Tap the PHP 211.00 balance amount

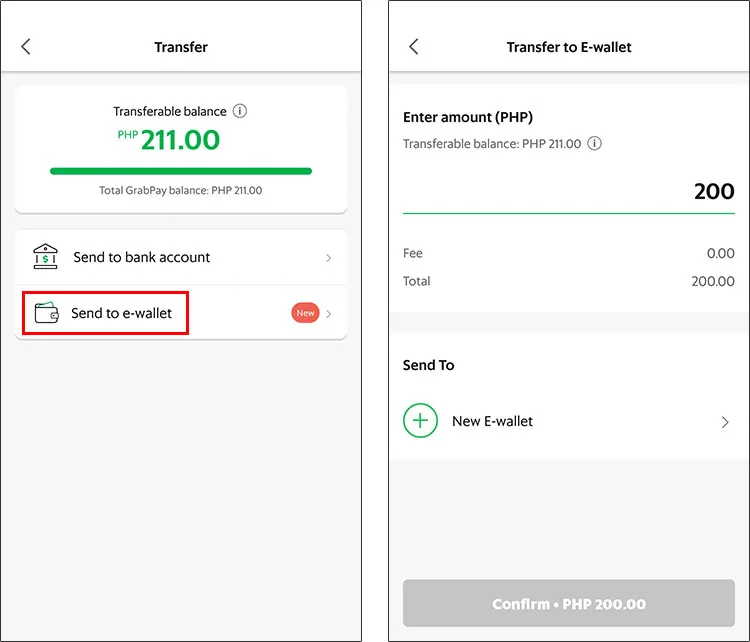tap(168, 140)
